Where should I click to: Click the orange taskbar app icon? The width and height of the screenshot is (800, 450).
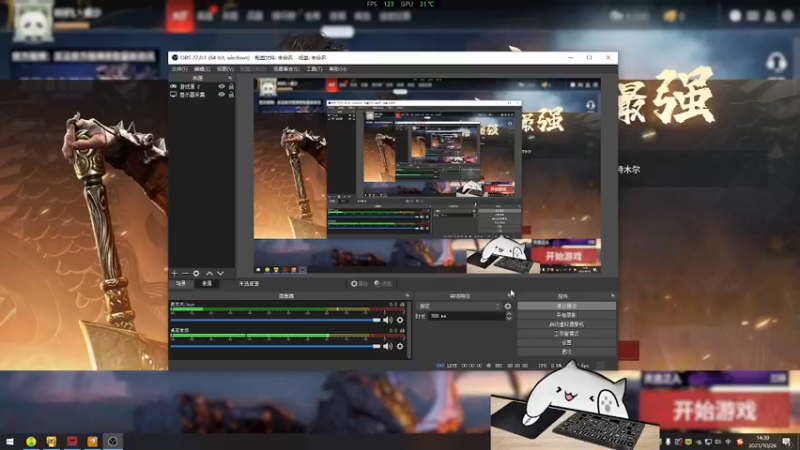tap(92, 441)
